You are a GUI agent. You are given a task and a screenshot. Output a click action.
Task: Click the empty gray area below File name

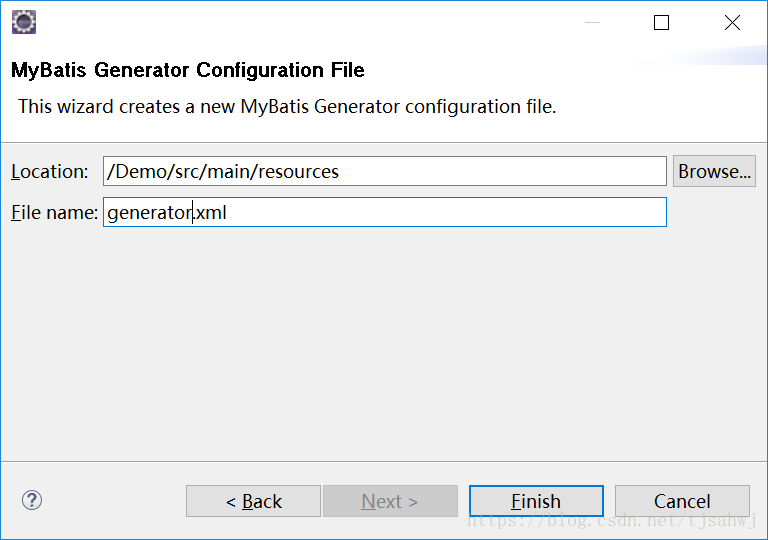point(384,343)
